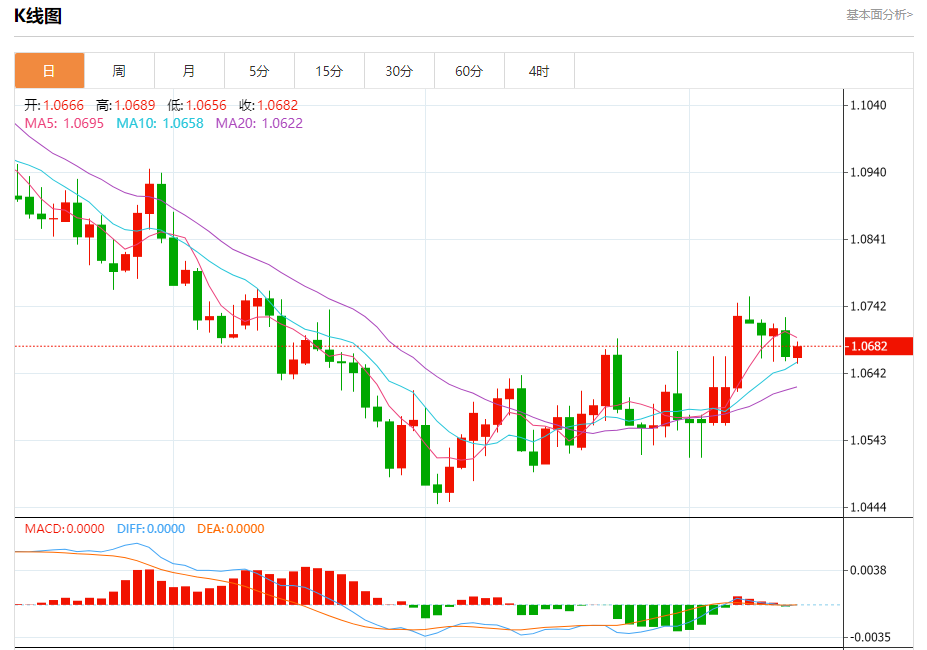Click the 0.0038 MACD axis label

tap(868, 570)
